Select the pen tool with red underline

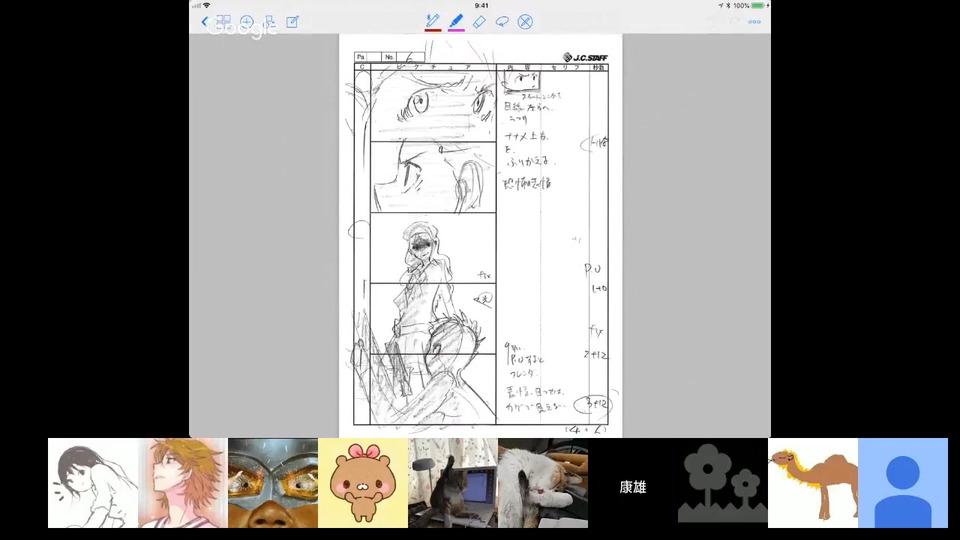(433, 21)
